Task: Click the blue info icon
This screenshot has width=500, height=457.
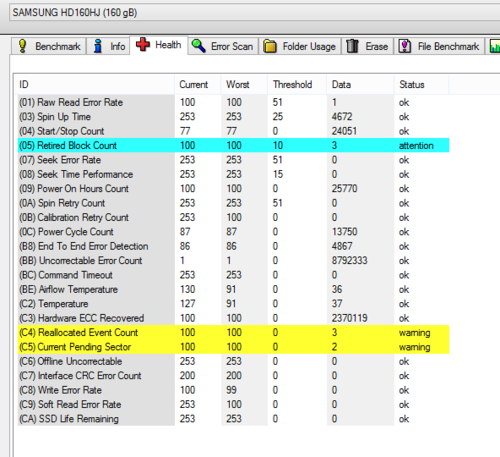Action: 98,46
